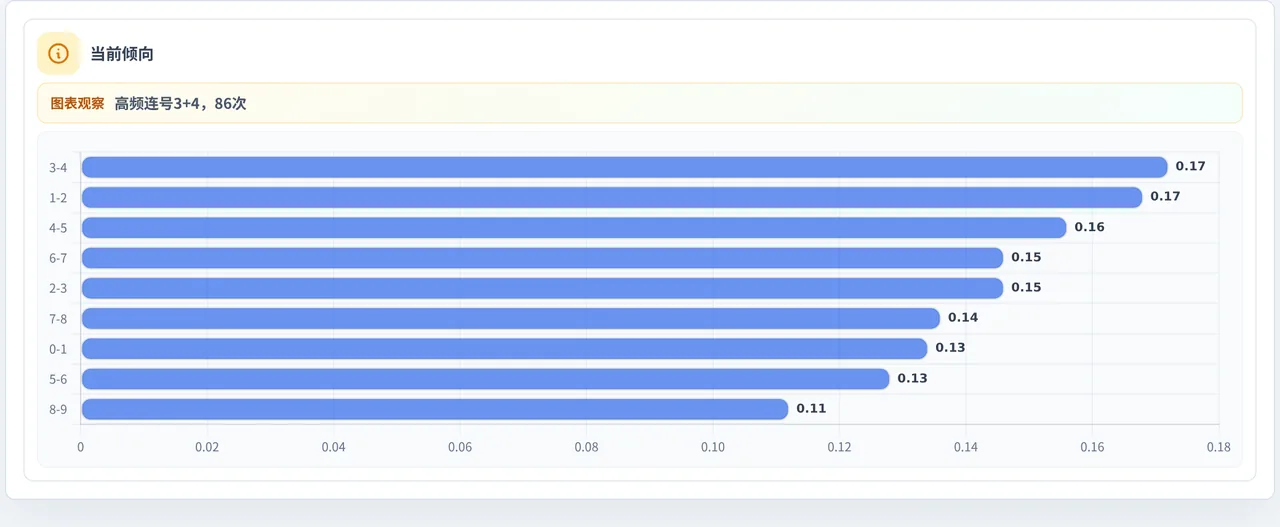The image size is (1280, 527).
Task: Select the 0-1 bar
Action: (504, 348)
